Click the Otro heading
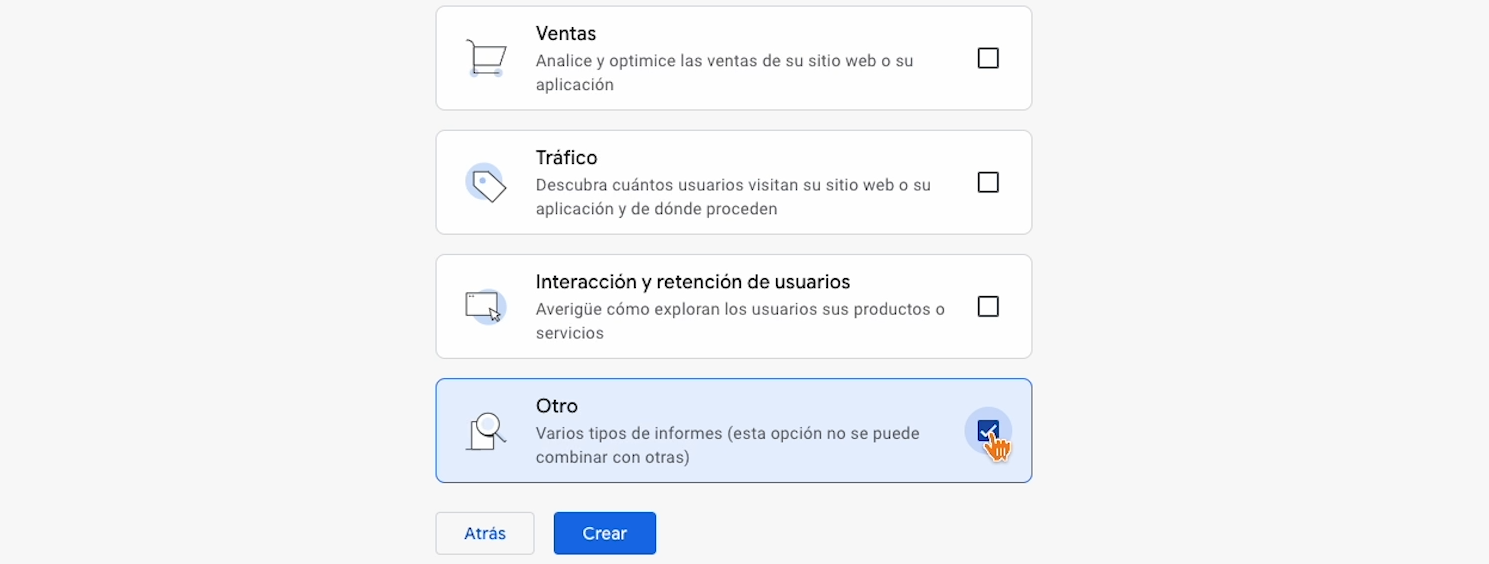The height and width of the screenshot is (564, 1489). click(557, 406)
